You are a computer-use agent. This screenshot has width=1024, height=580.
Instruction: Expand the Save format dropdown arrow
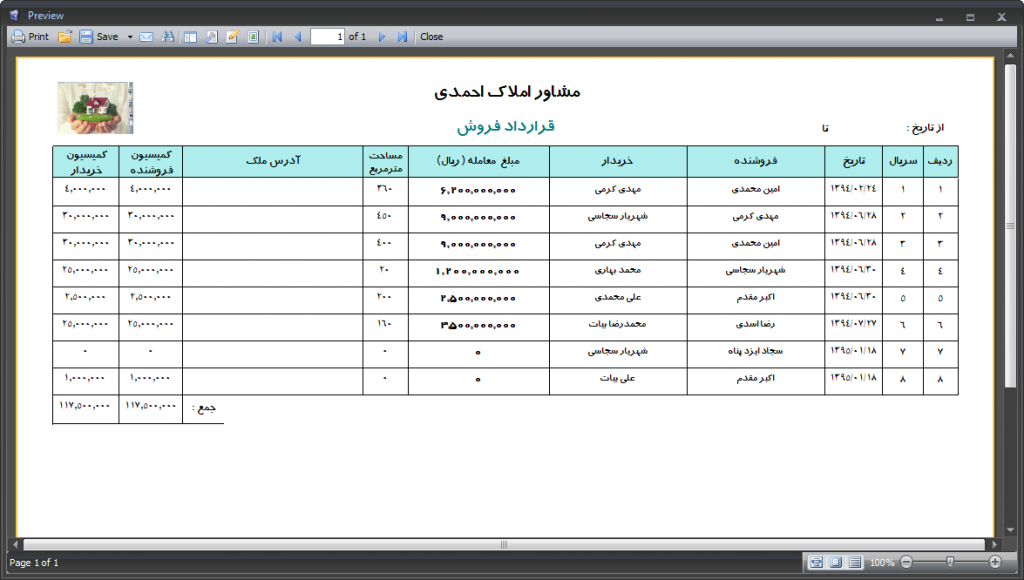click(130, 37)
